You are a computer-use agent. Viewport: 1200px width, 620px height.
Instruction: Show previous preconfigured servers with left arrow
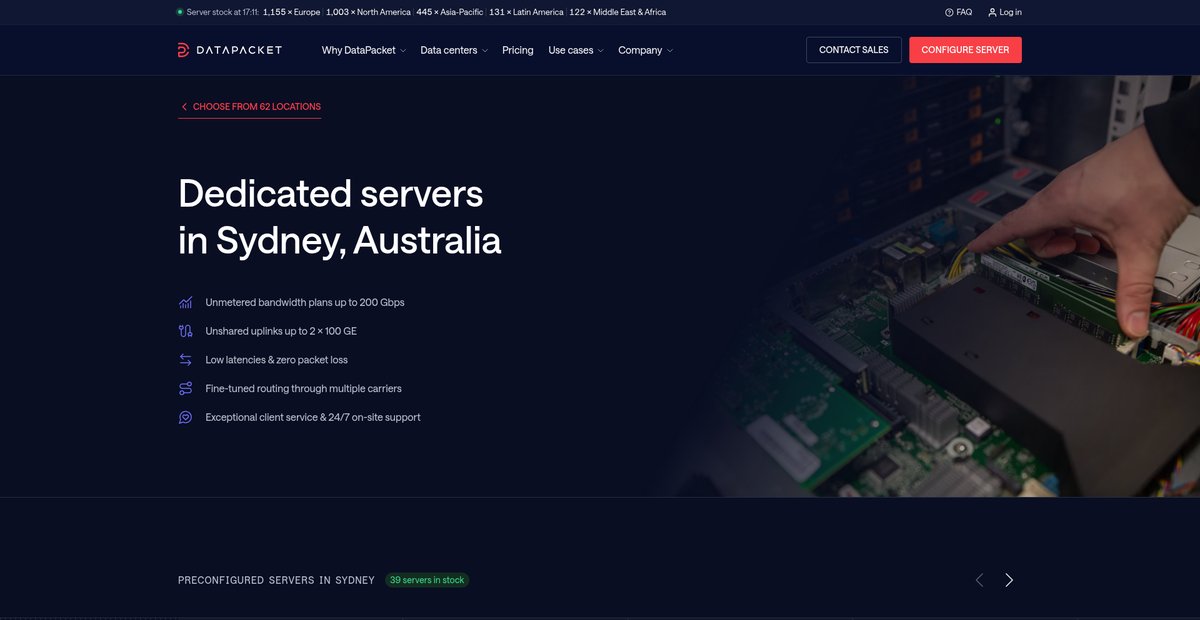click(979, 580)
